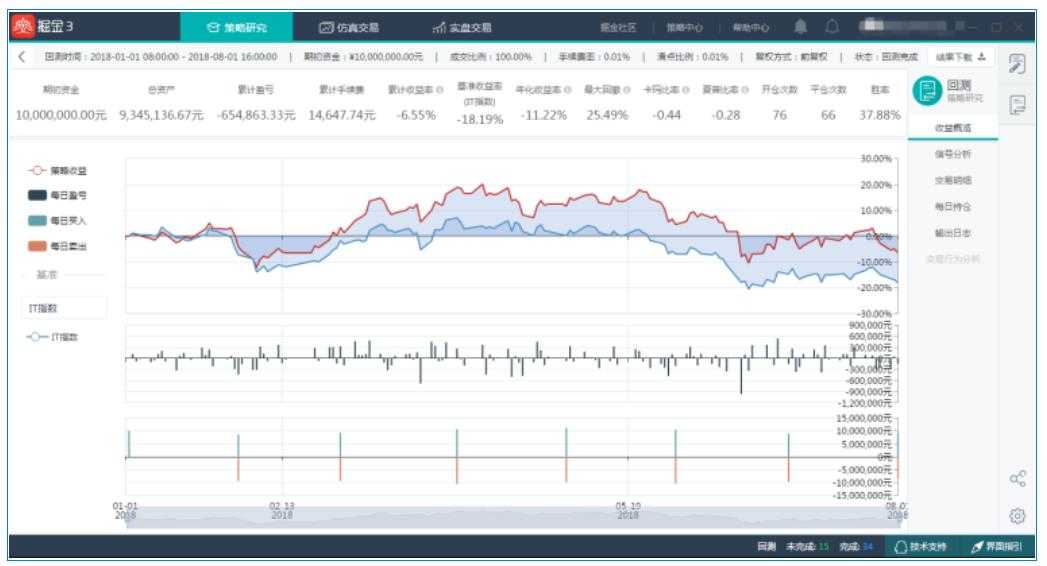Click the edit-note icon in right sidebar

(x=1017, y=64)
